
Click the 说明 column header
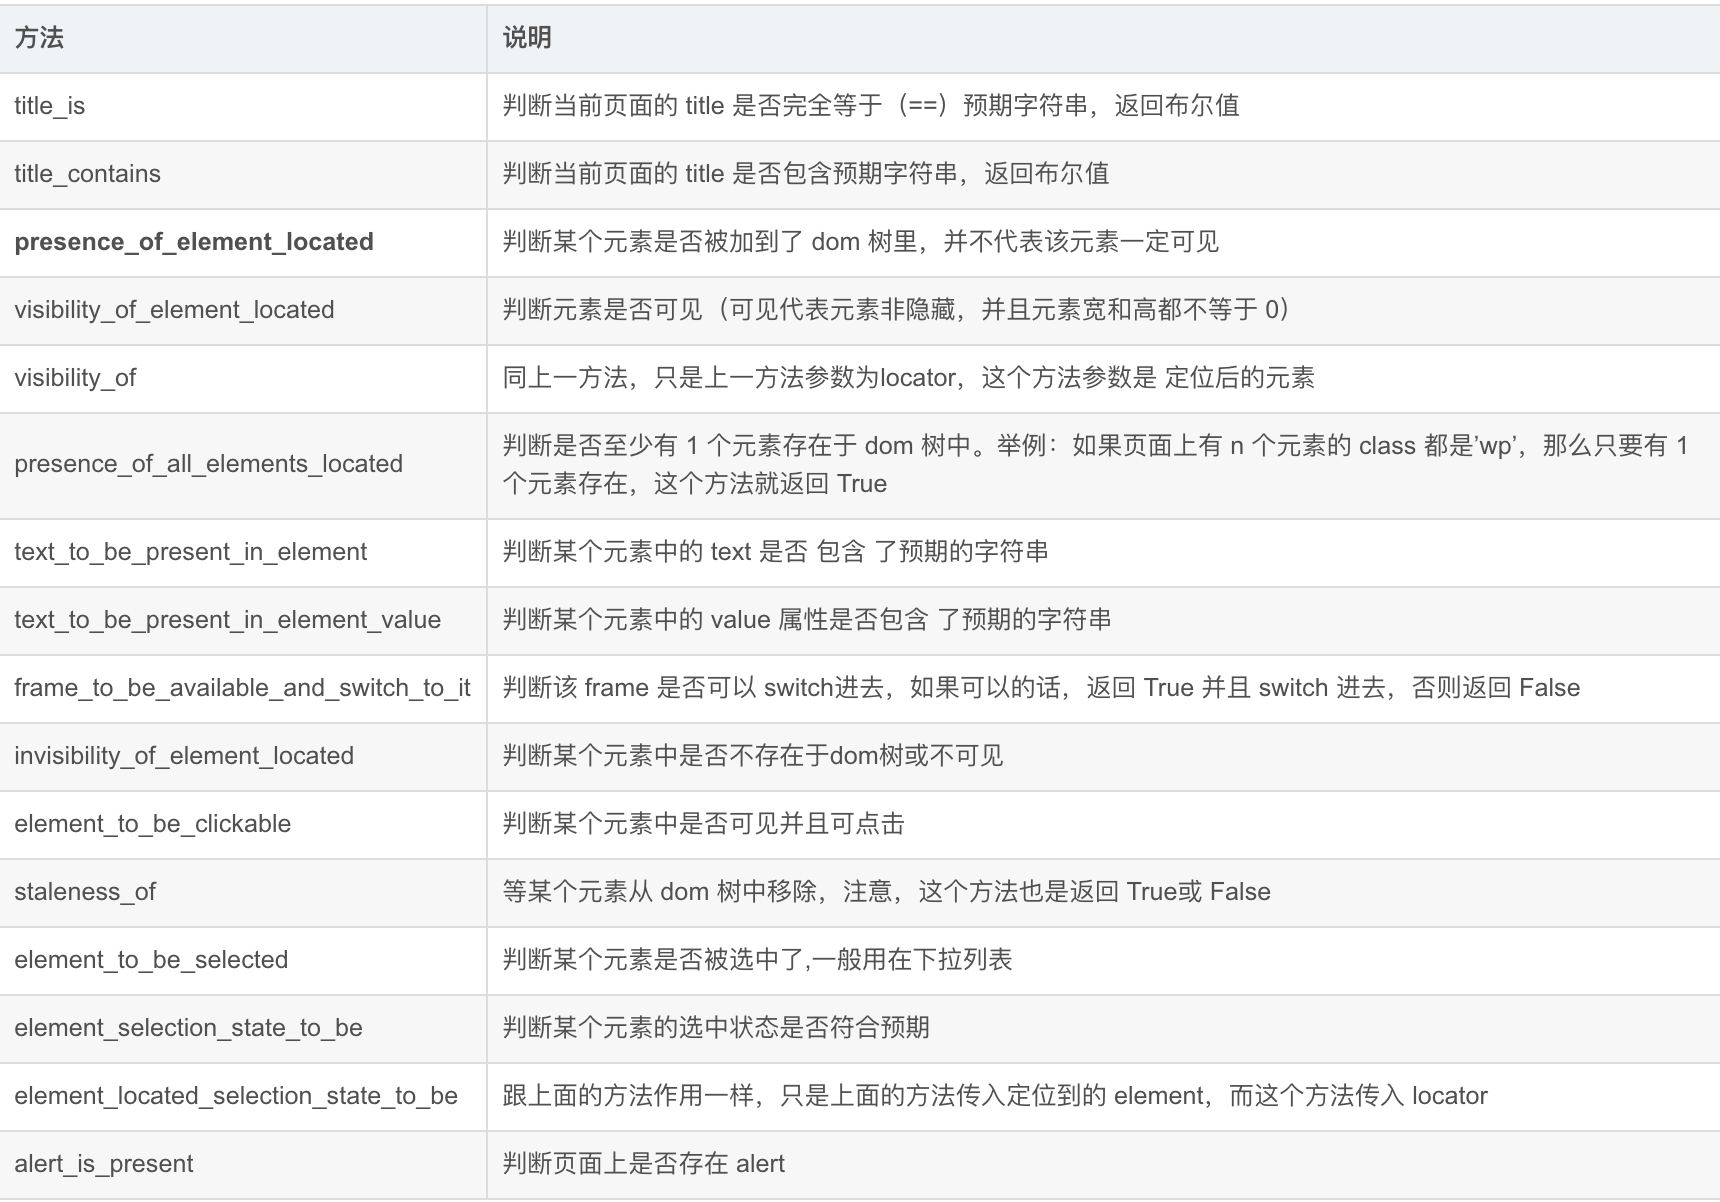coord(1103,38)
